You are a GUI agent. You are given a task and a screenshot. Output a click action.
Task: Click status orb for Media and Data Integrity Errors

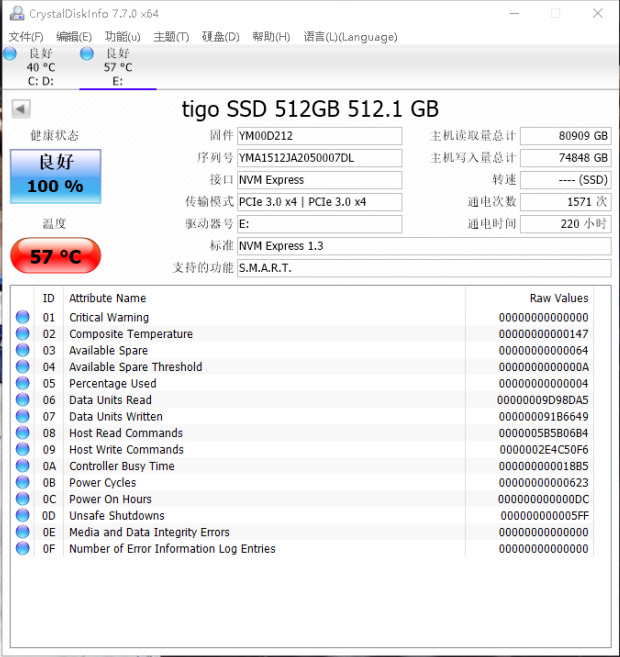(x=23, y=532)
